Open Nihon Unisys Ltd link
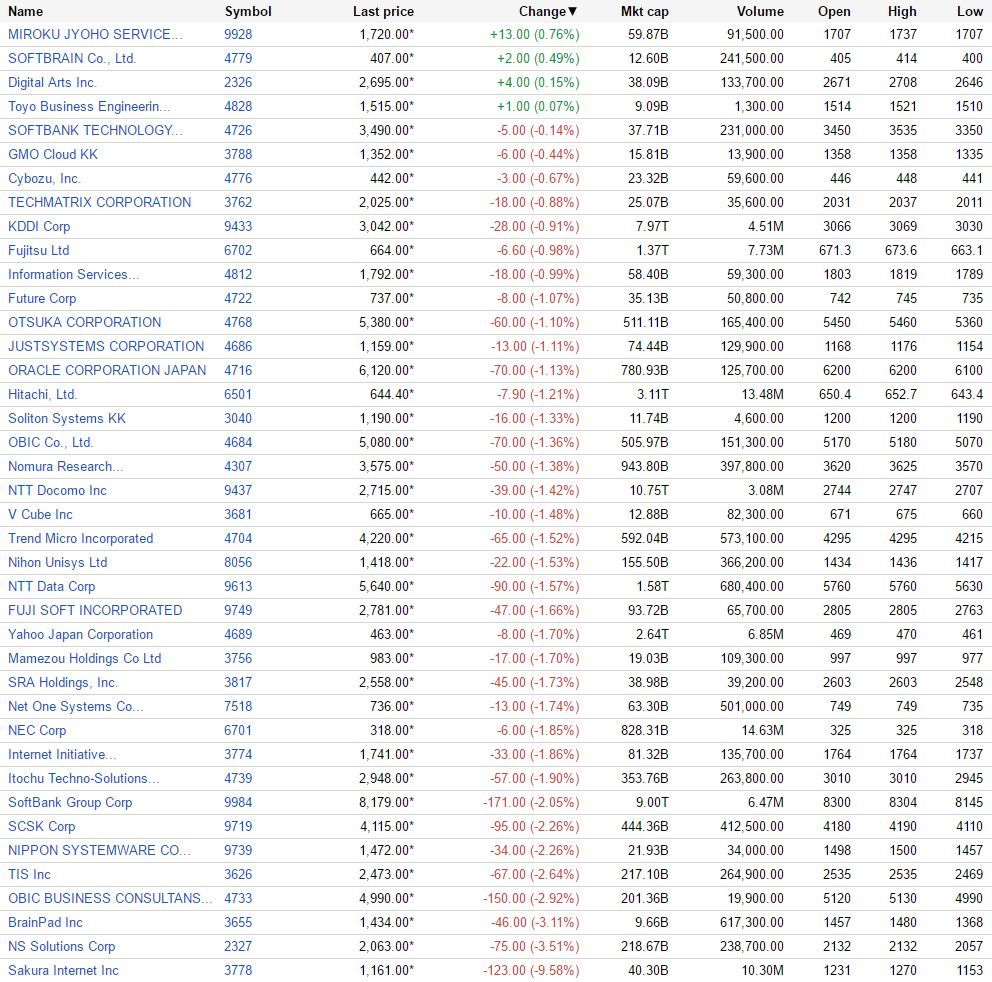 pyautogui.click(x=58, y=563)
